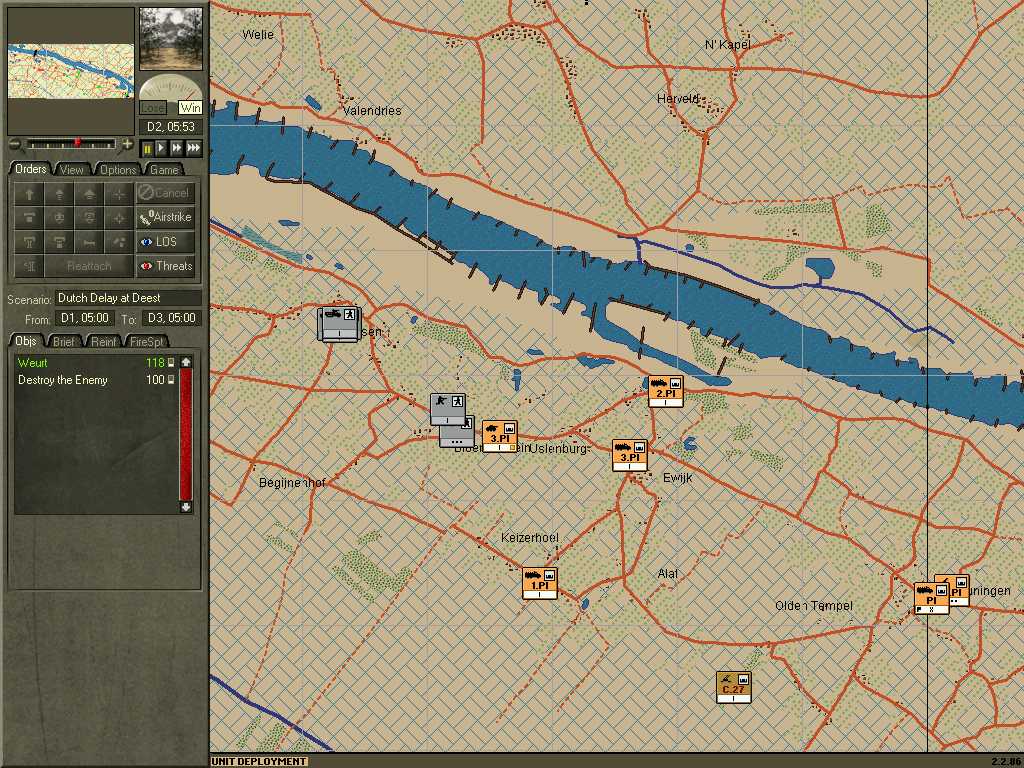Click the Welie map label
1024x768 pixels.
[x=258, y=35]
